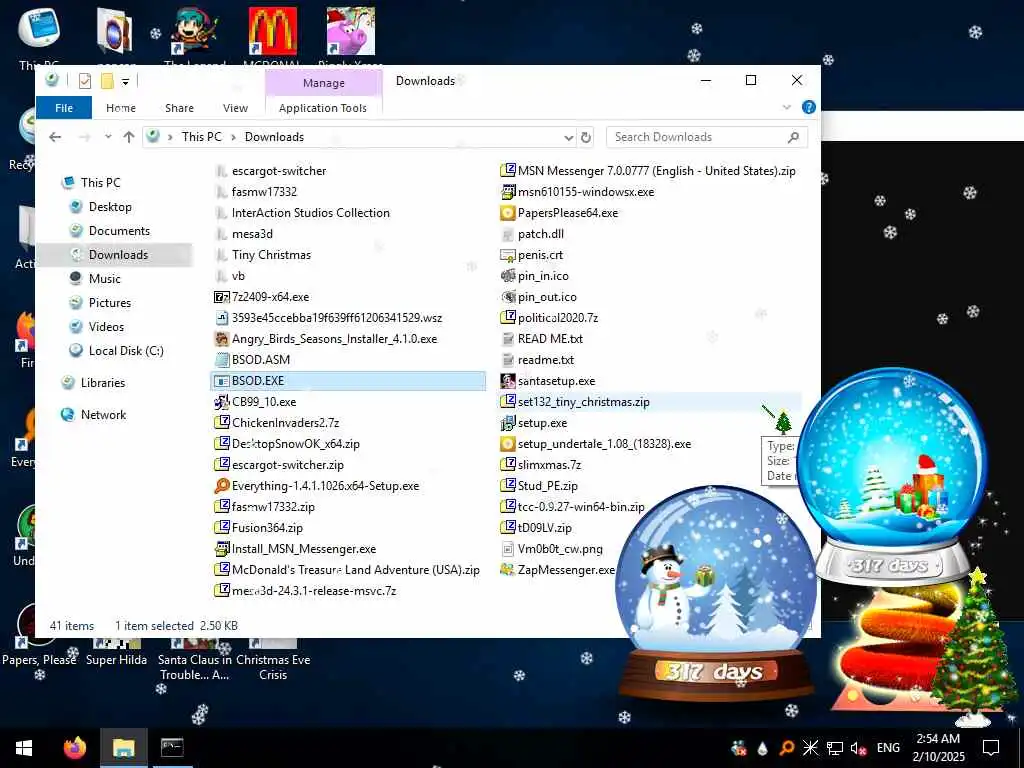Select Angry_Birds_Seasons_Installer_4.1.0.exe icon
1024x768 pixels.
pos(222,339)
